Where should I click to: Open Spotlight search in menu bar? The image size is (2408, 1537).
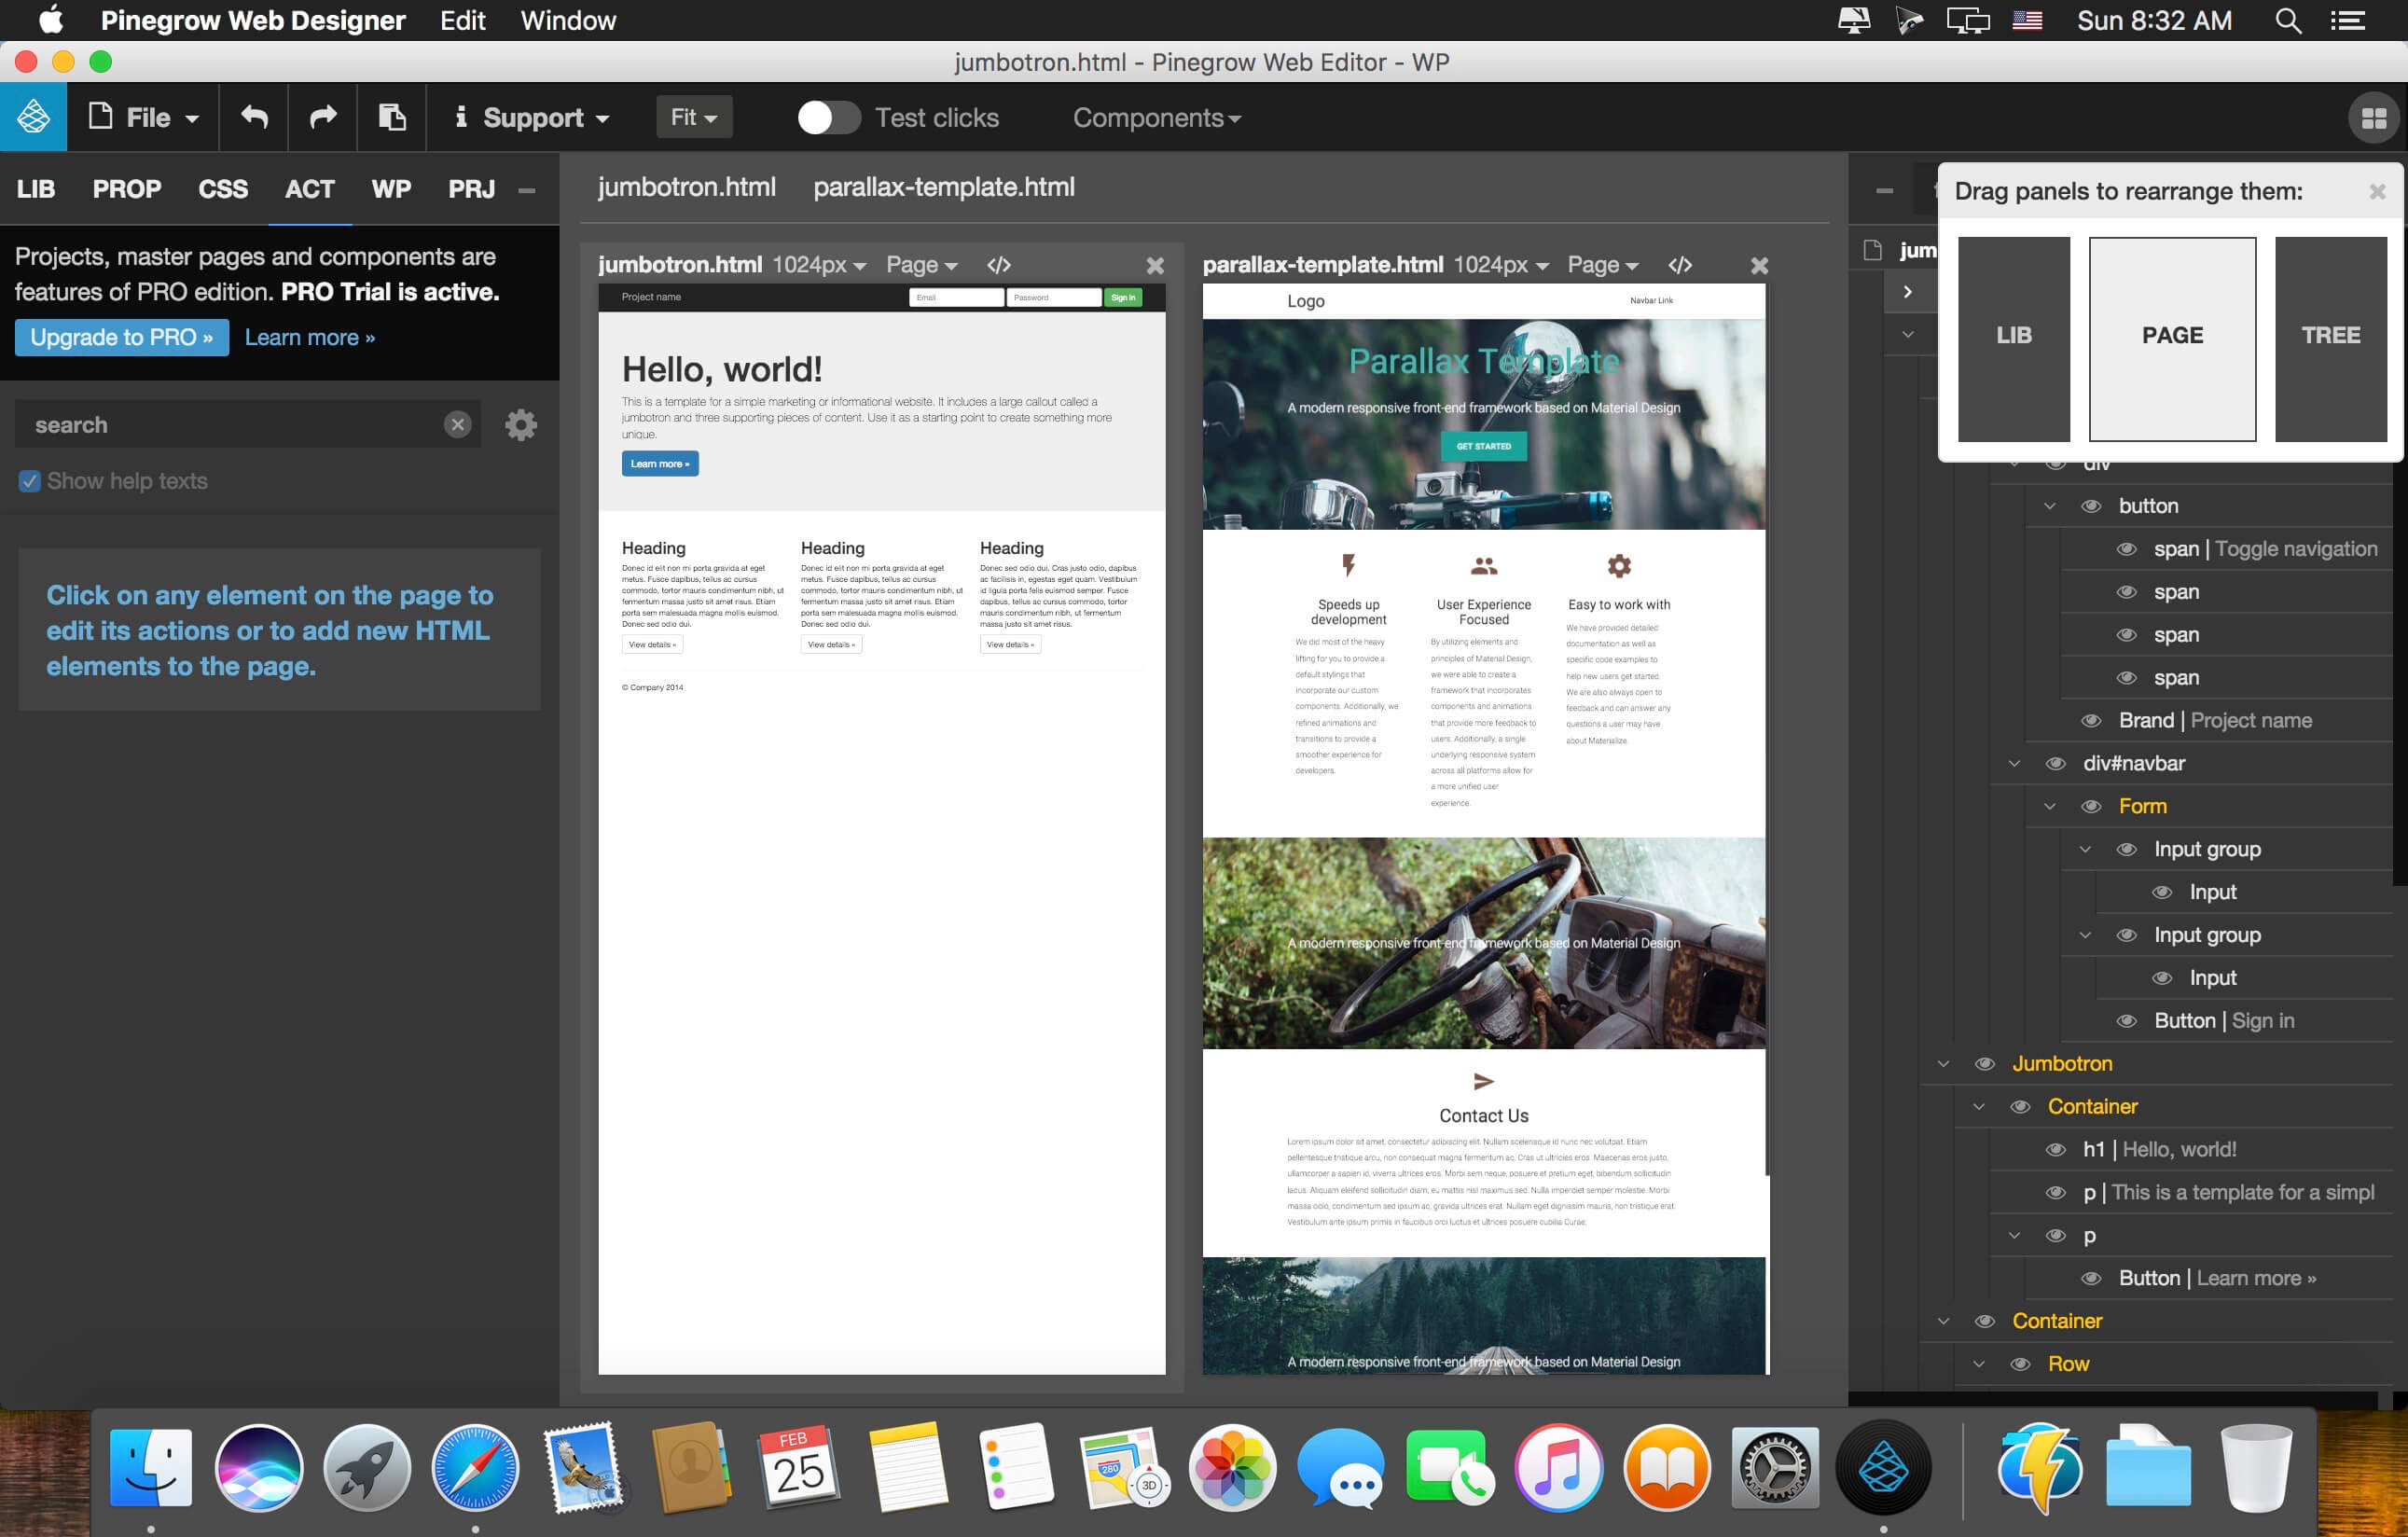2288,21
